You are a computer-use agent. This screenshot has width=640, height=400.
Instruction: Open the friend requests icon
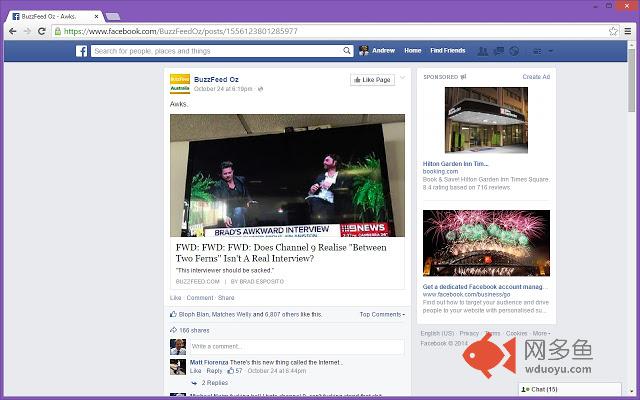[x=483, y=51]
